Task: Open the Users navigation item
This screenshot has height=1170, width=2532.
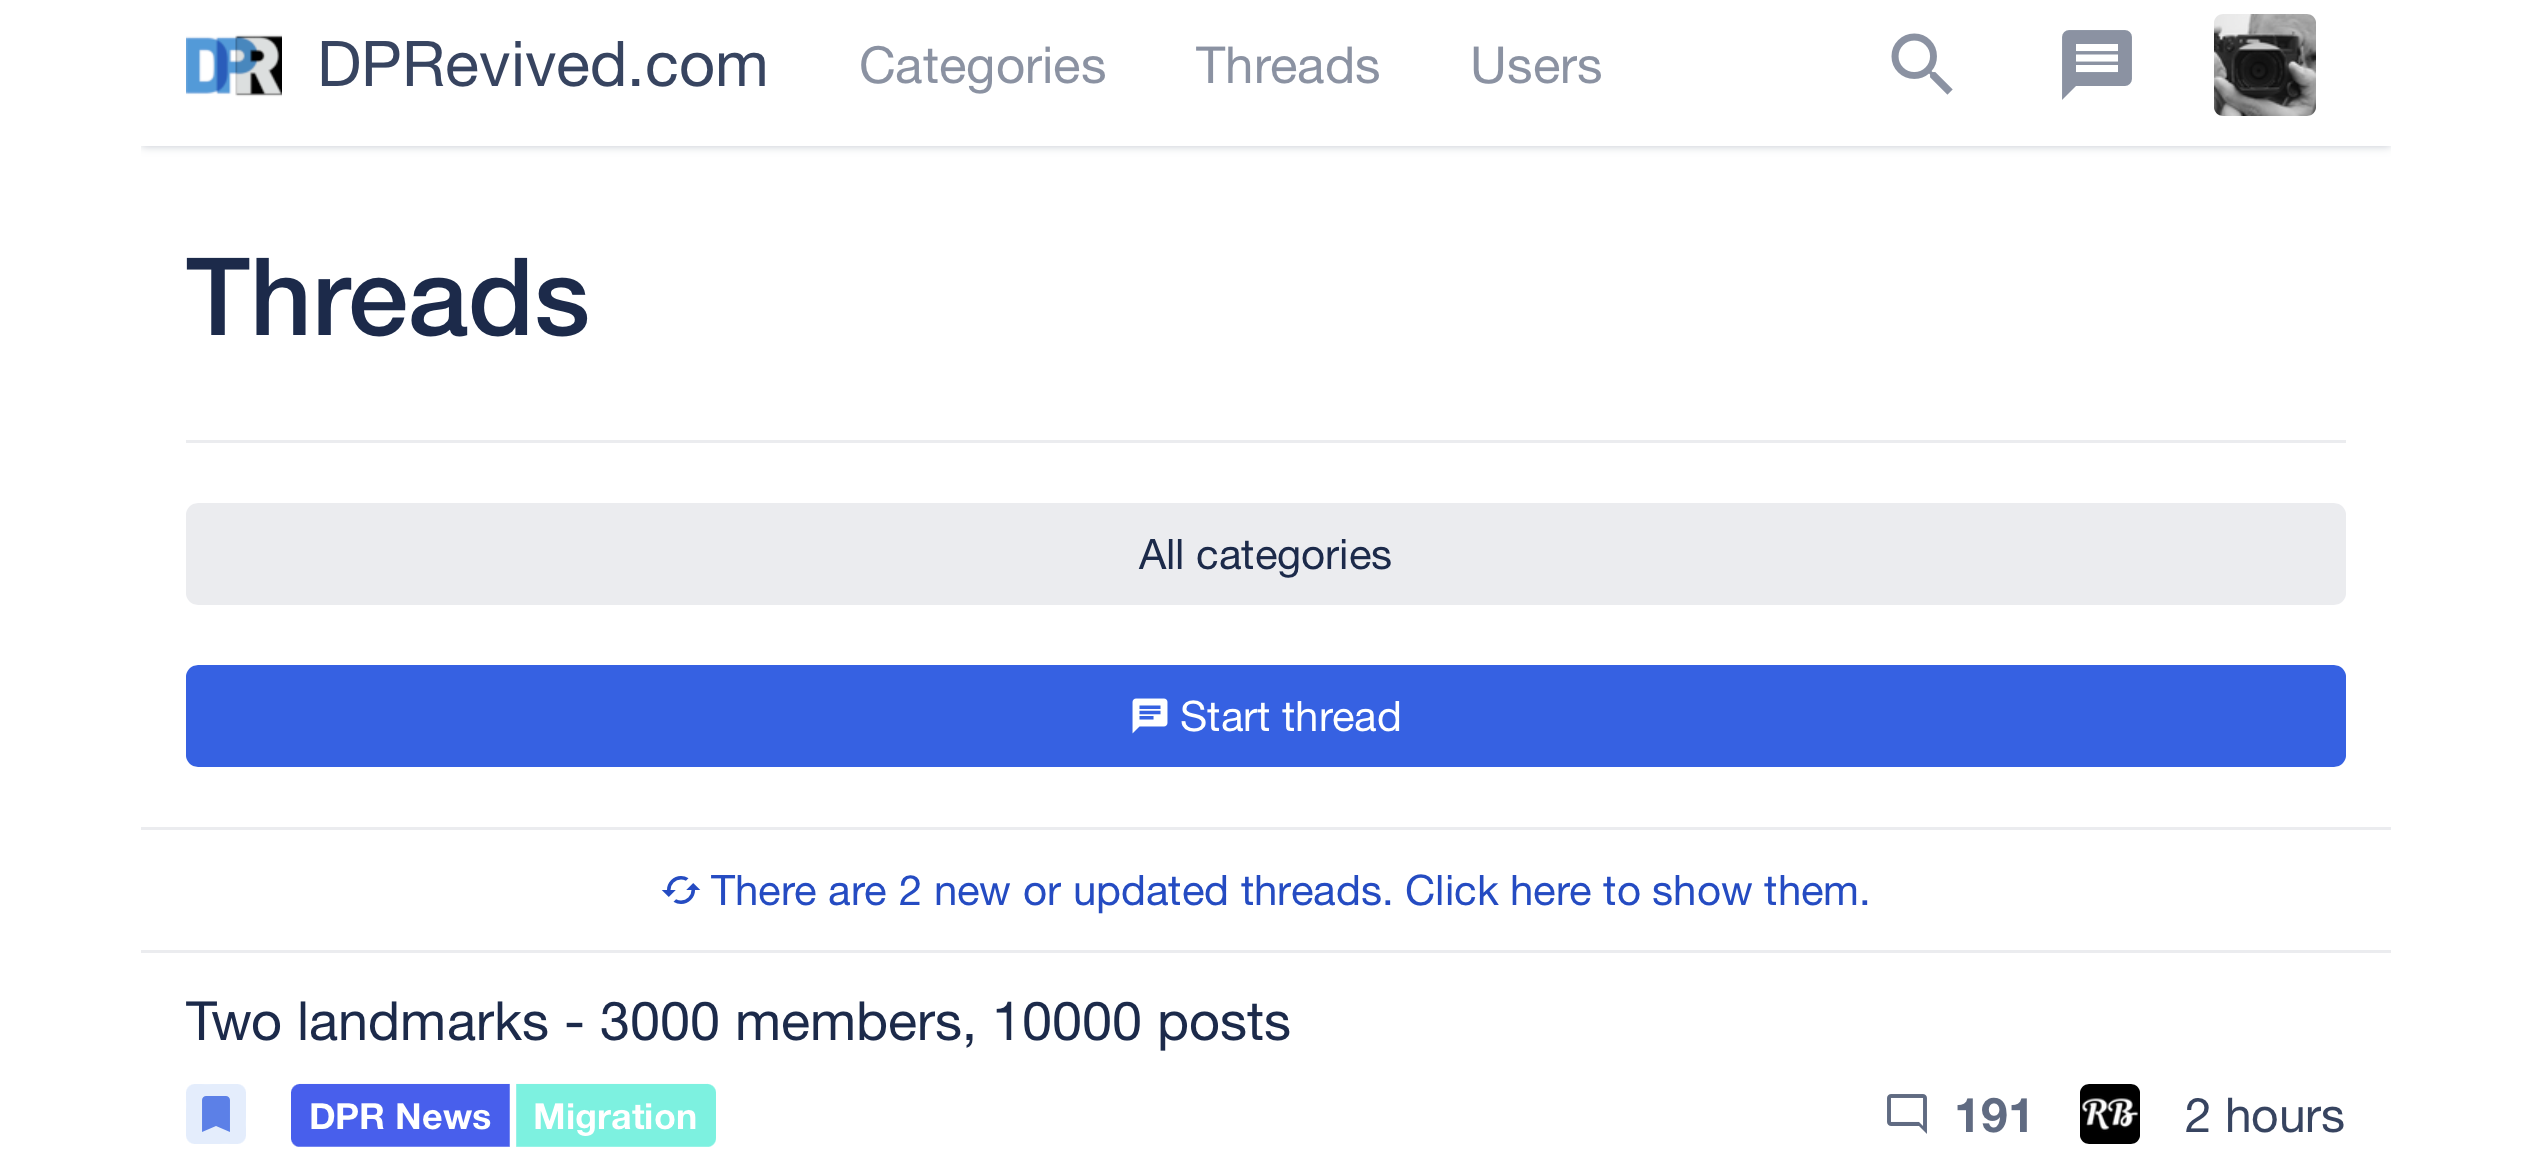Action: (x=1535, y=66)
